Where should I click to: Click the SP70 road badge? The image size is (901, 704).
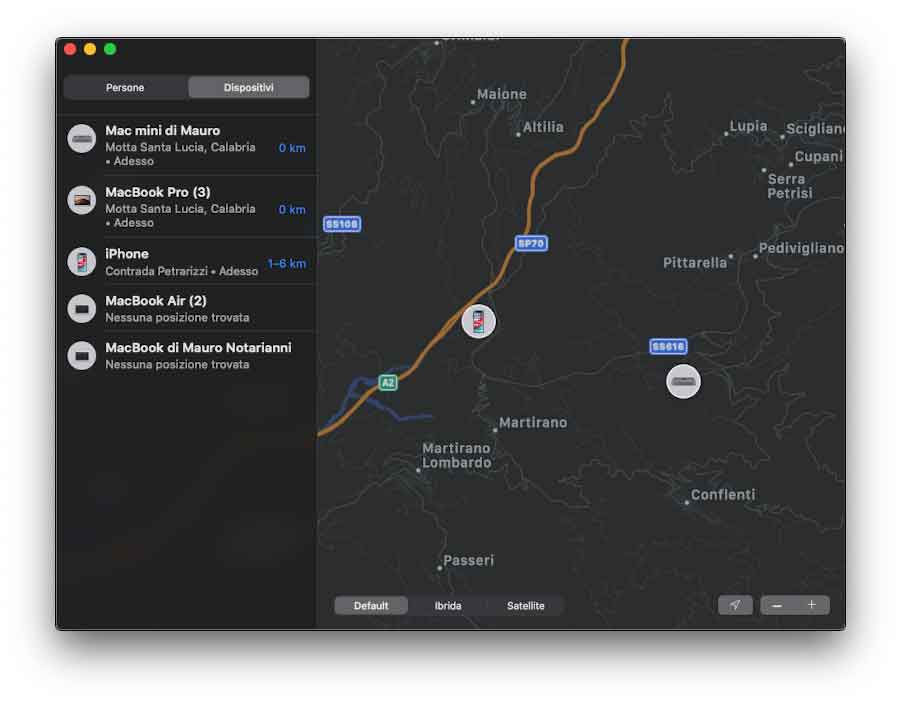point(531,243)
